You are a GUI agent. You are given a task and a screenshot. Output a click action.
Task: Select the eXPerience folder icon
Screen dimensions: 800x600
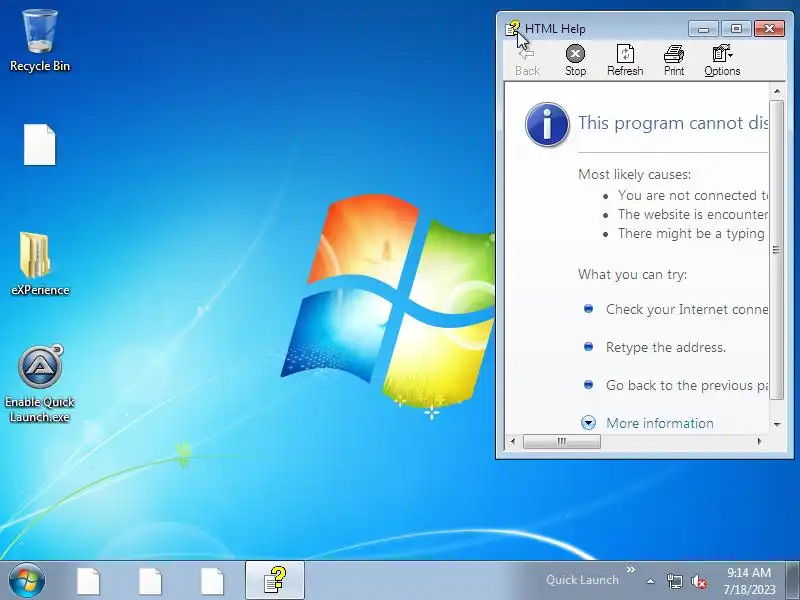tap(40, 264)
